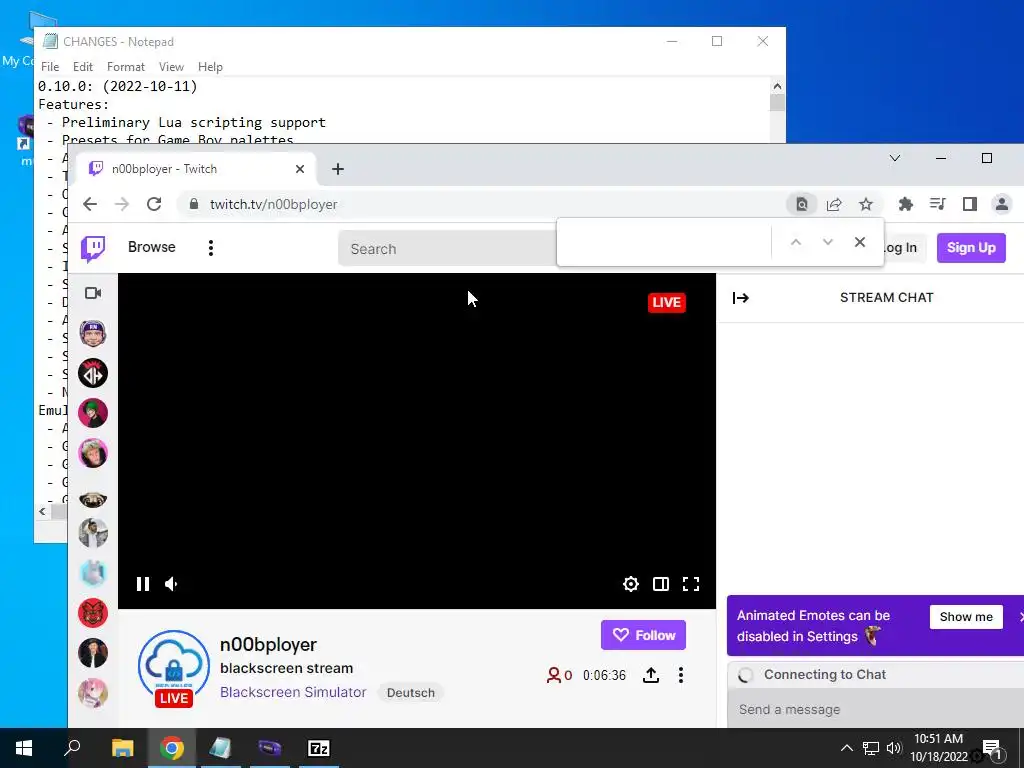This screenshot has height=768, width=1024.
Task: Go back in the Chrome browser
Action: click(x=90, y=204)
